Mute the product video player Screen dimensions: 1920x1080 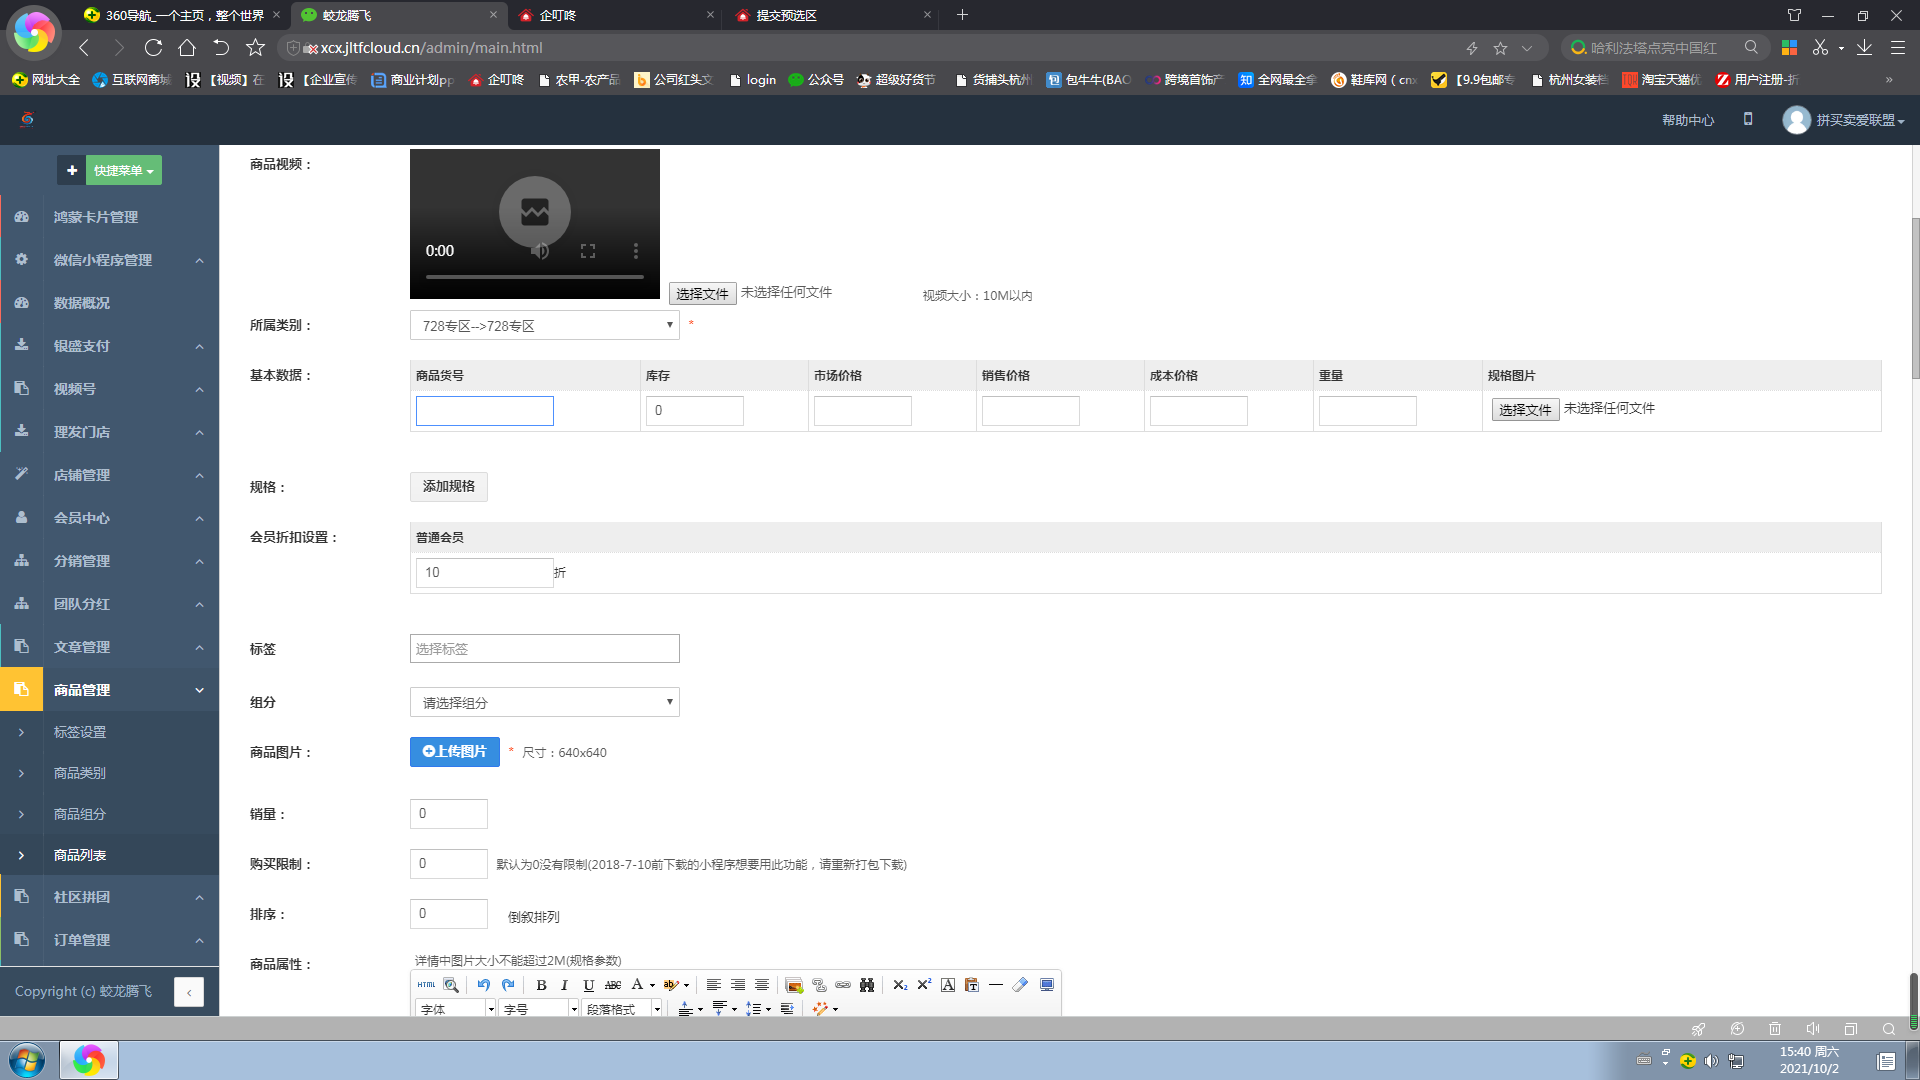pos(540,251)
